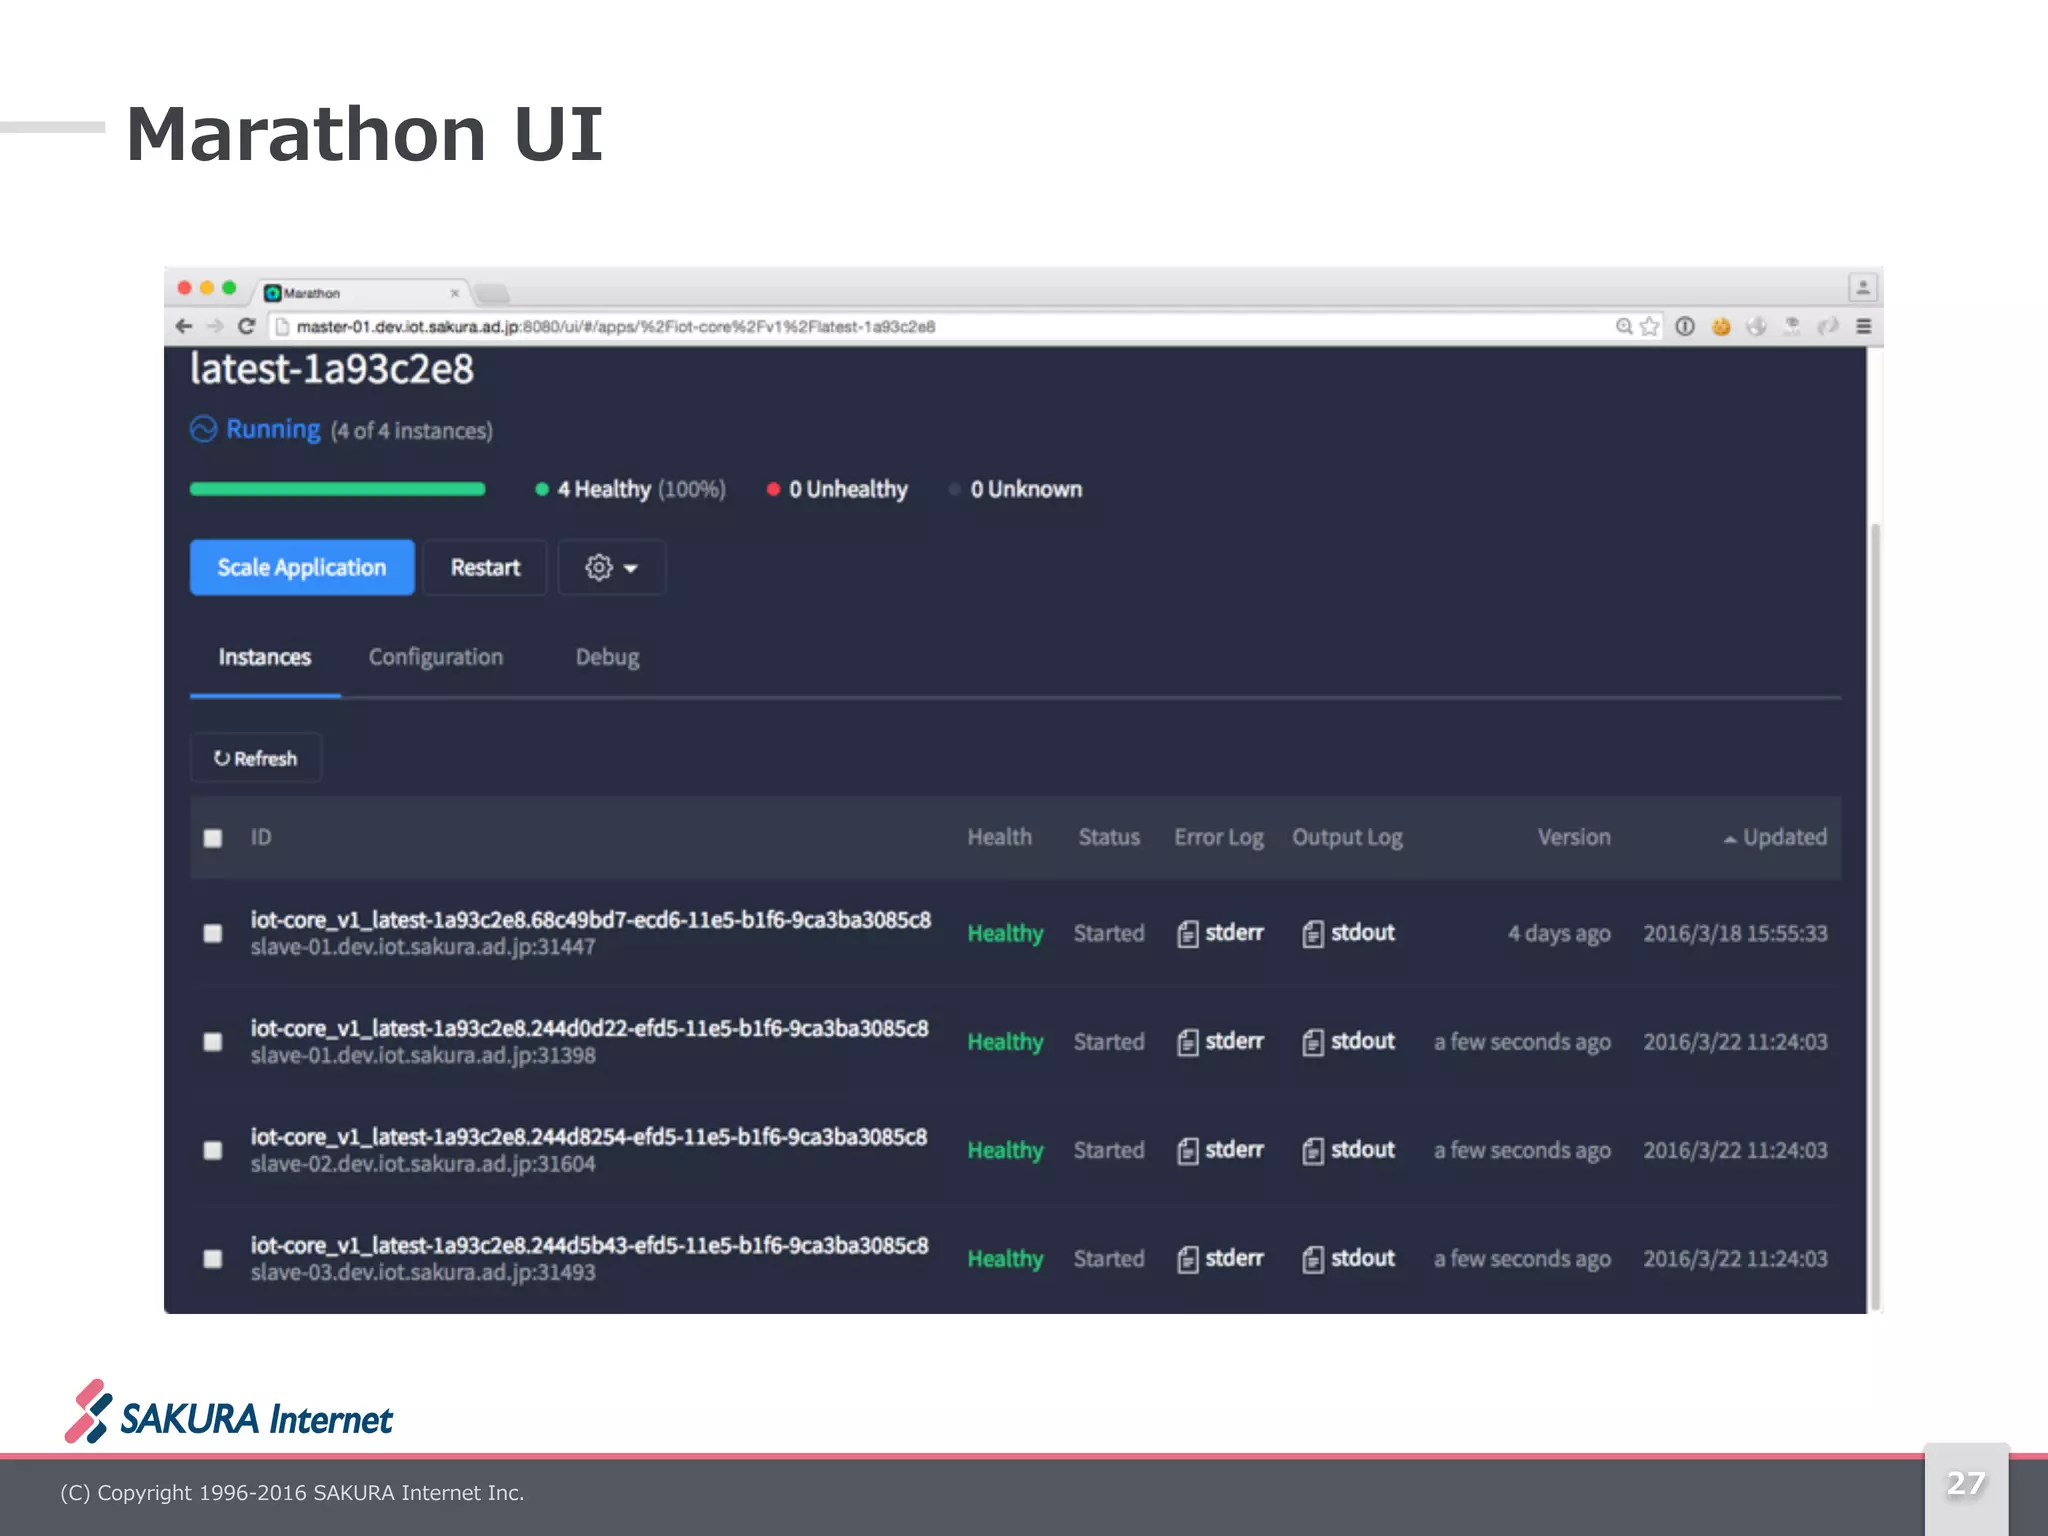Click the user profile icon in browser corner
The width and height of the screenshot is (2048, 1536).
coord(1862,289)
